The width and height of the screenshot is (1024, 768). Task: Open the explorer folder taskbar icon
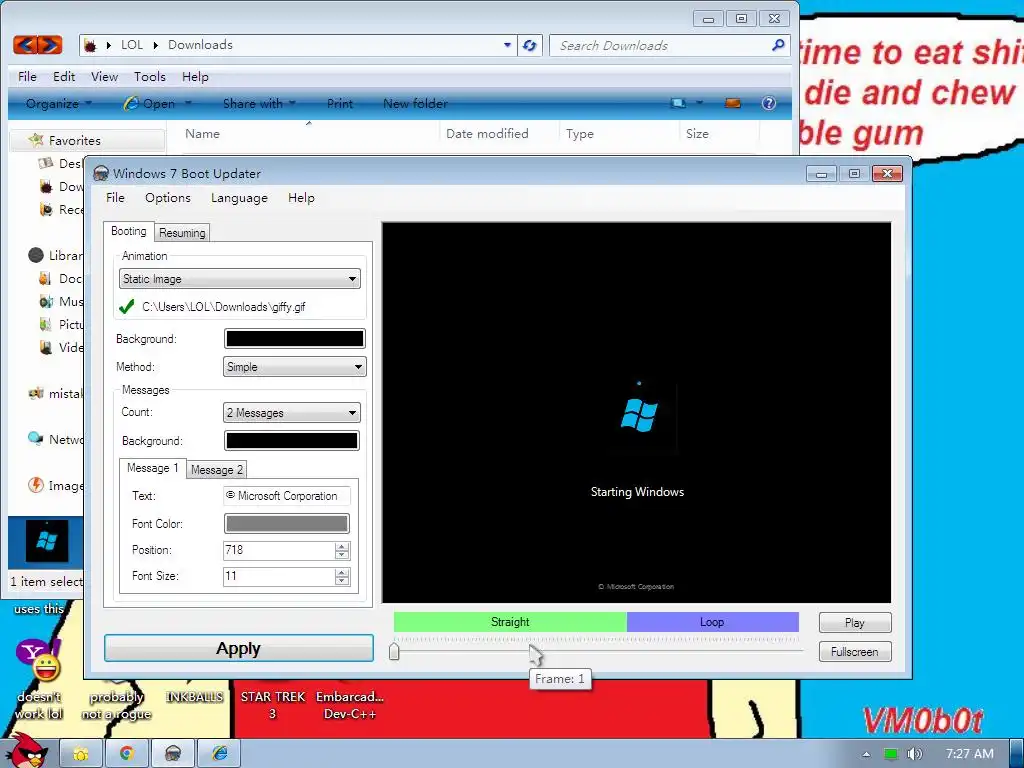click(81, 754)
